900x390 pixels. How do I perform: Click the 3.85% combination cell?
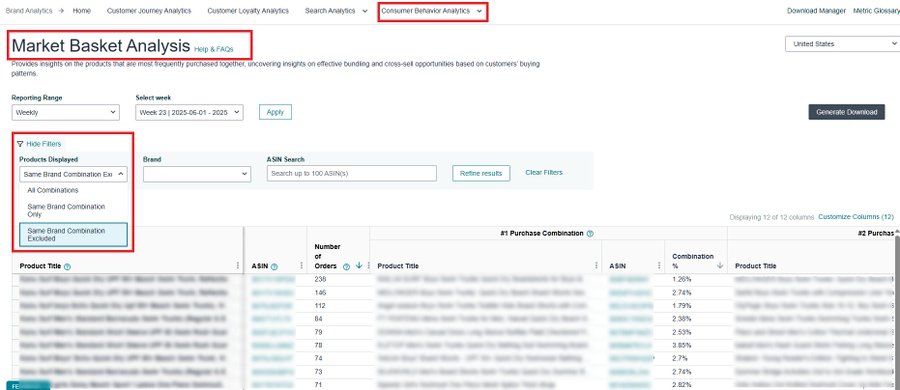681,345
